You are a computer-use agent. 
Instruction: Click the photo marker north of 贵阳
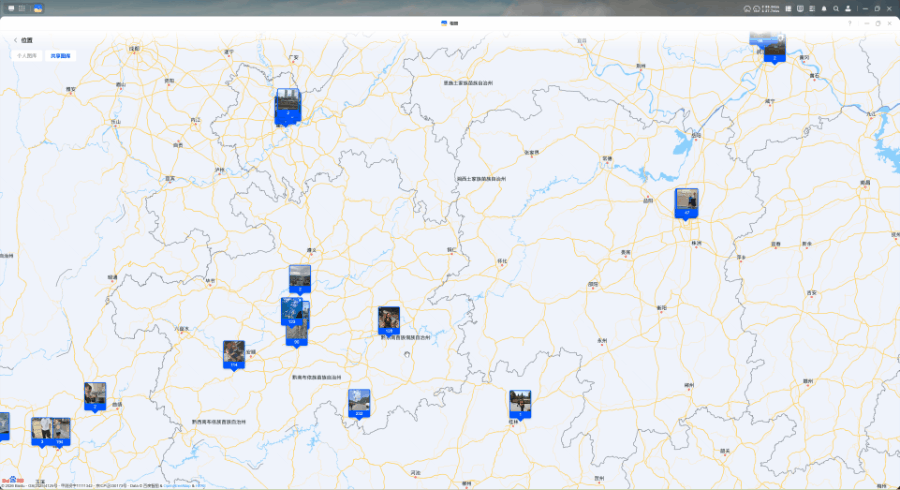click(x=300, y=277)
